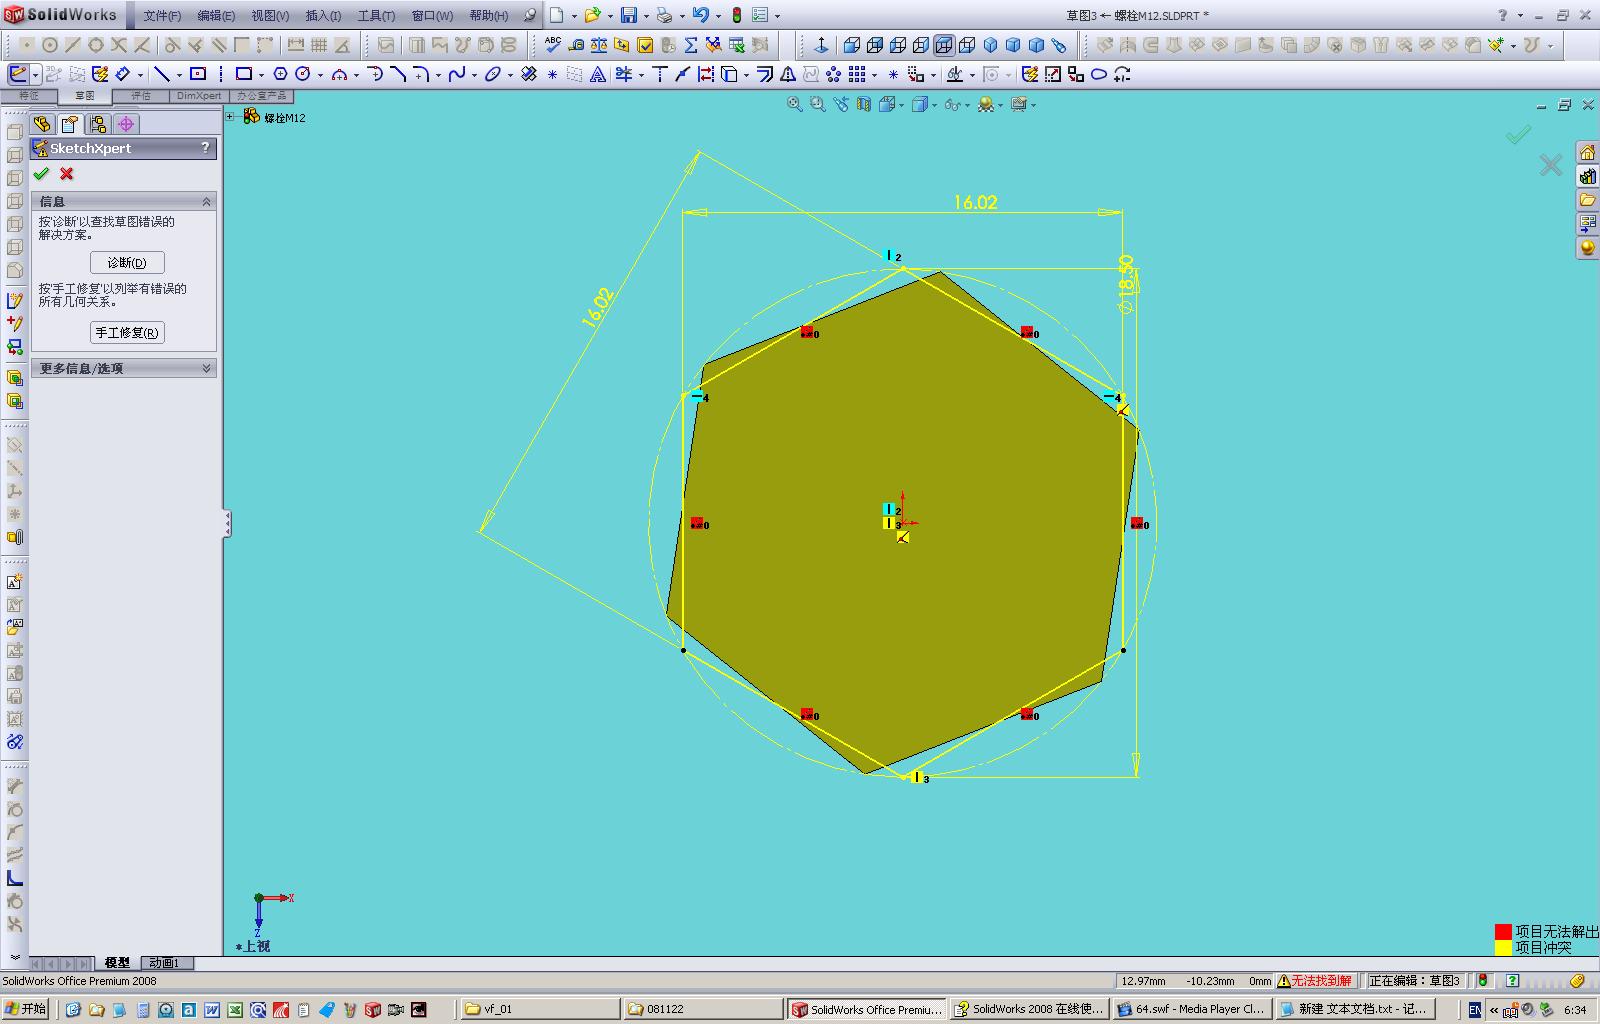Accept SketchXpert with green checkmark
The width and height of the screenshot is (1600, 1024).
tap(41, 174)
